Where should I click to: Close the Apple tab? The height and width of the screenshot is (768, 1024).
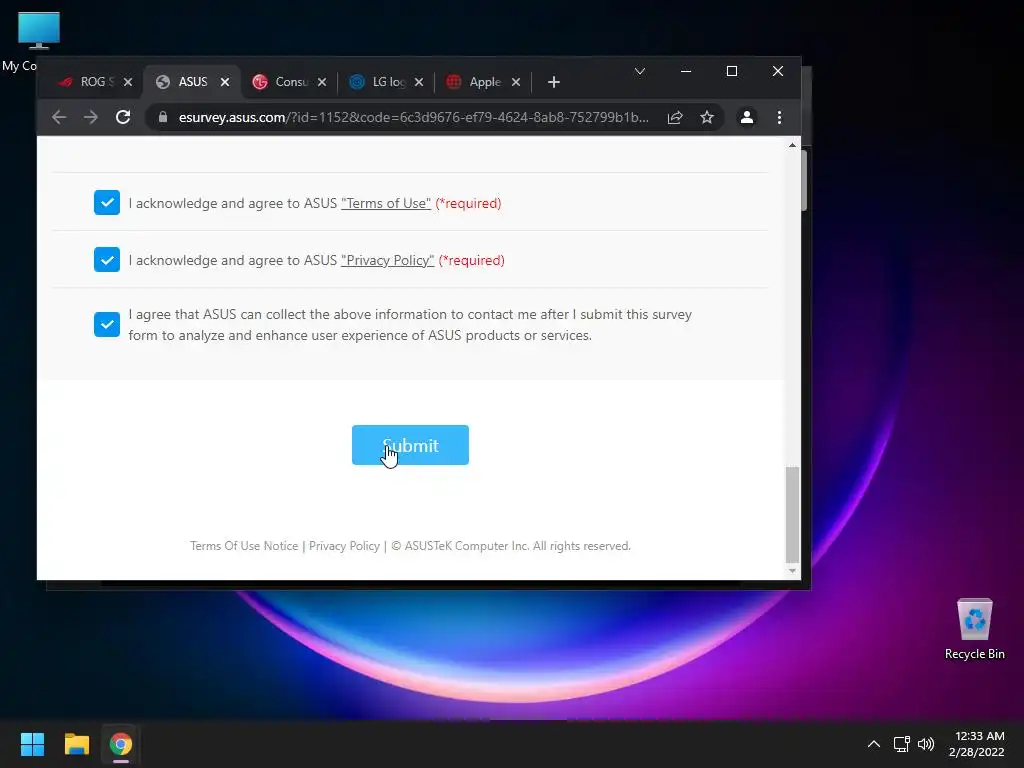[516, 82]
